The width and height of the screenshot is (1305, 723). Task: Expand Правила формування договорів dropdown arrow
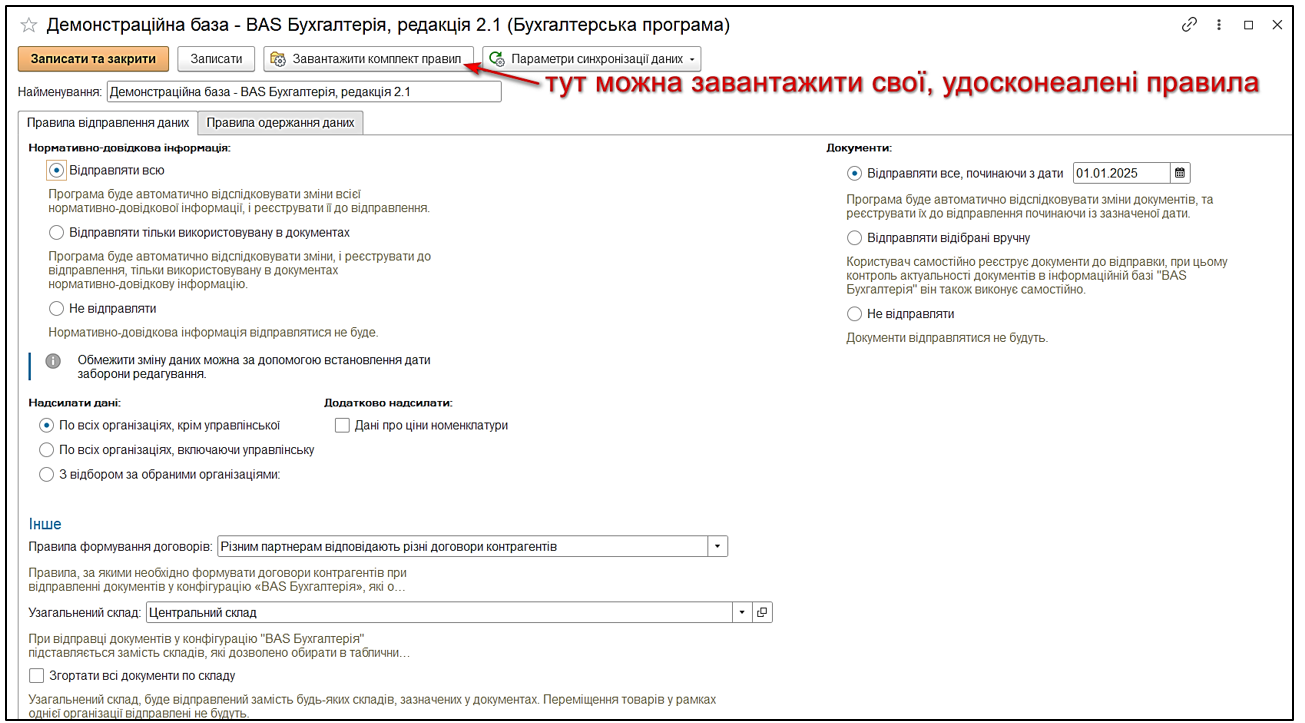(x=718, y=547)
